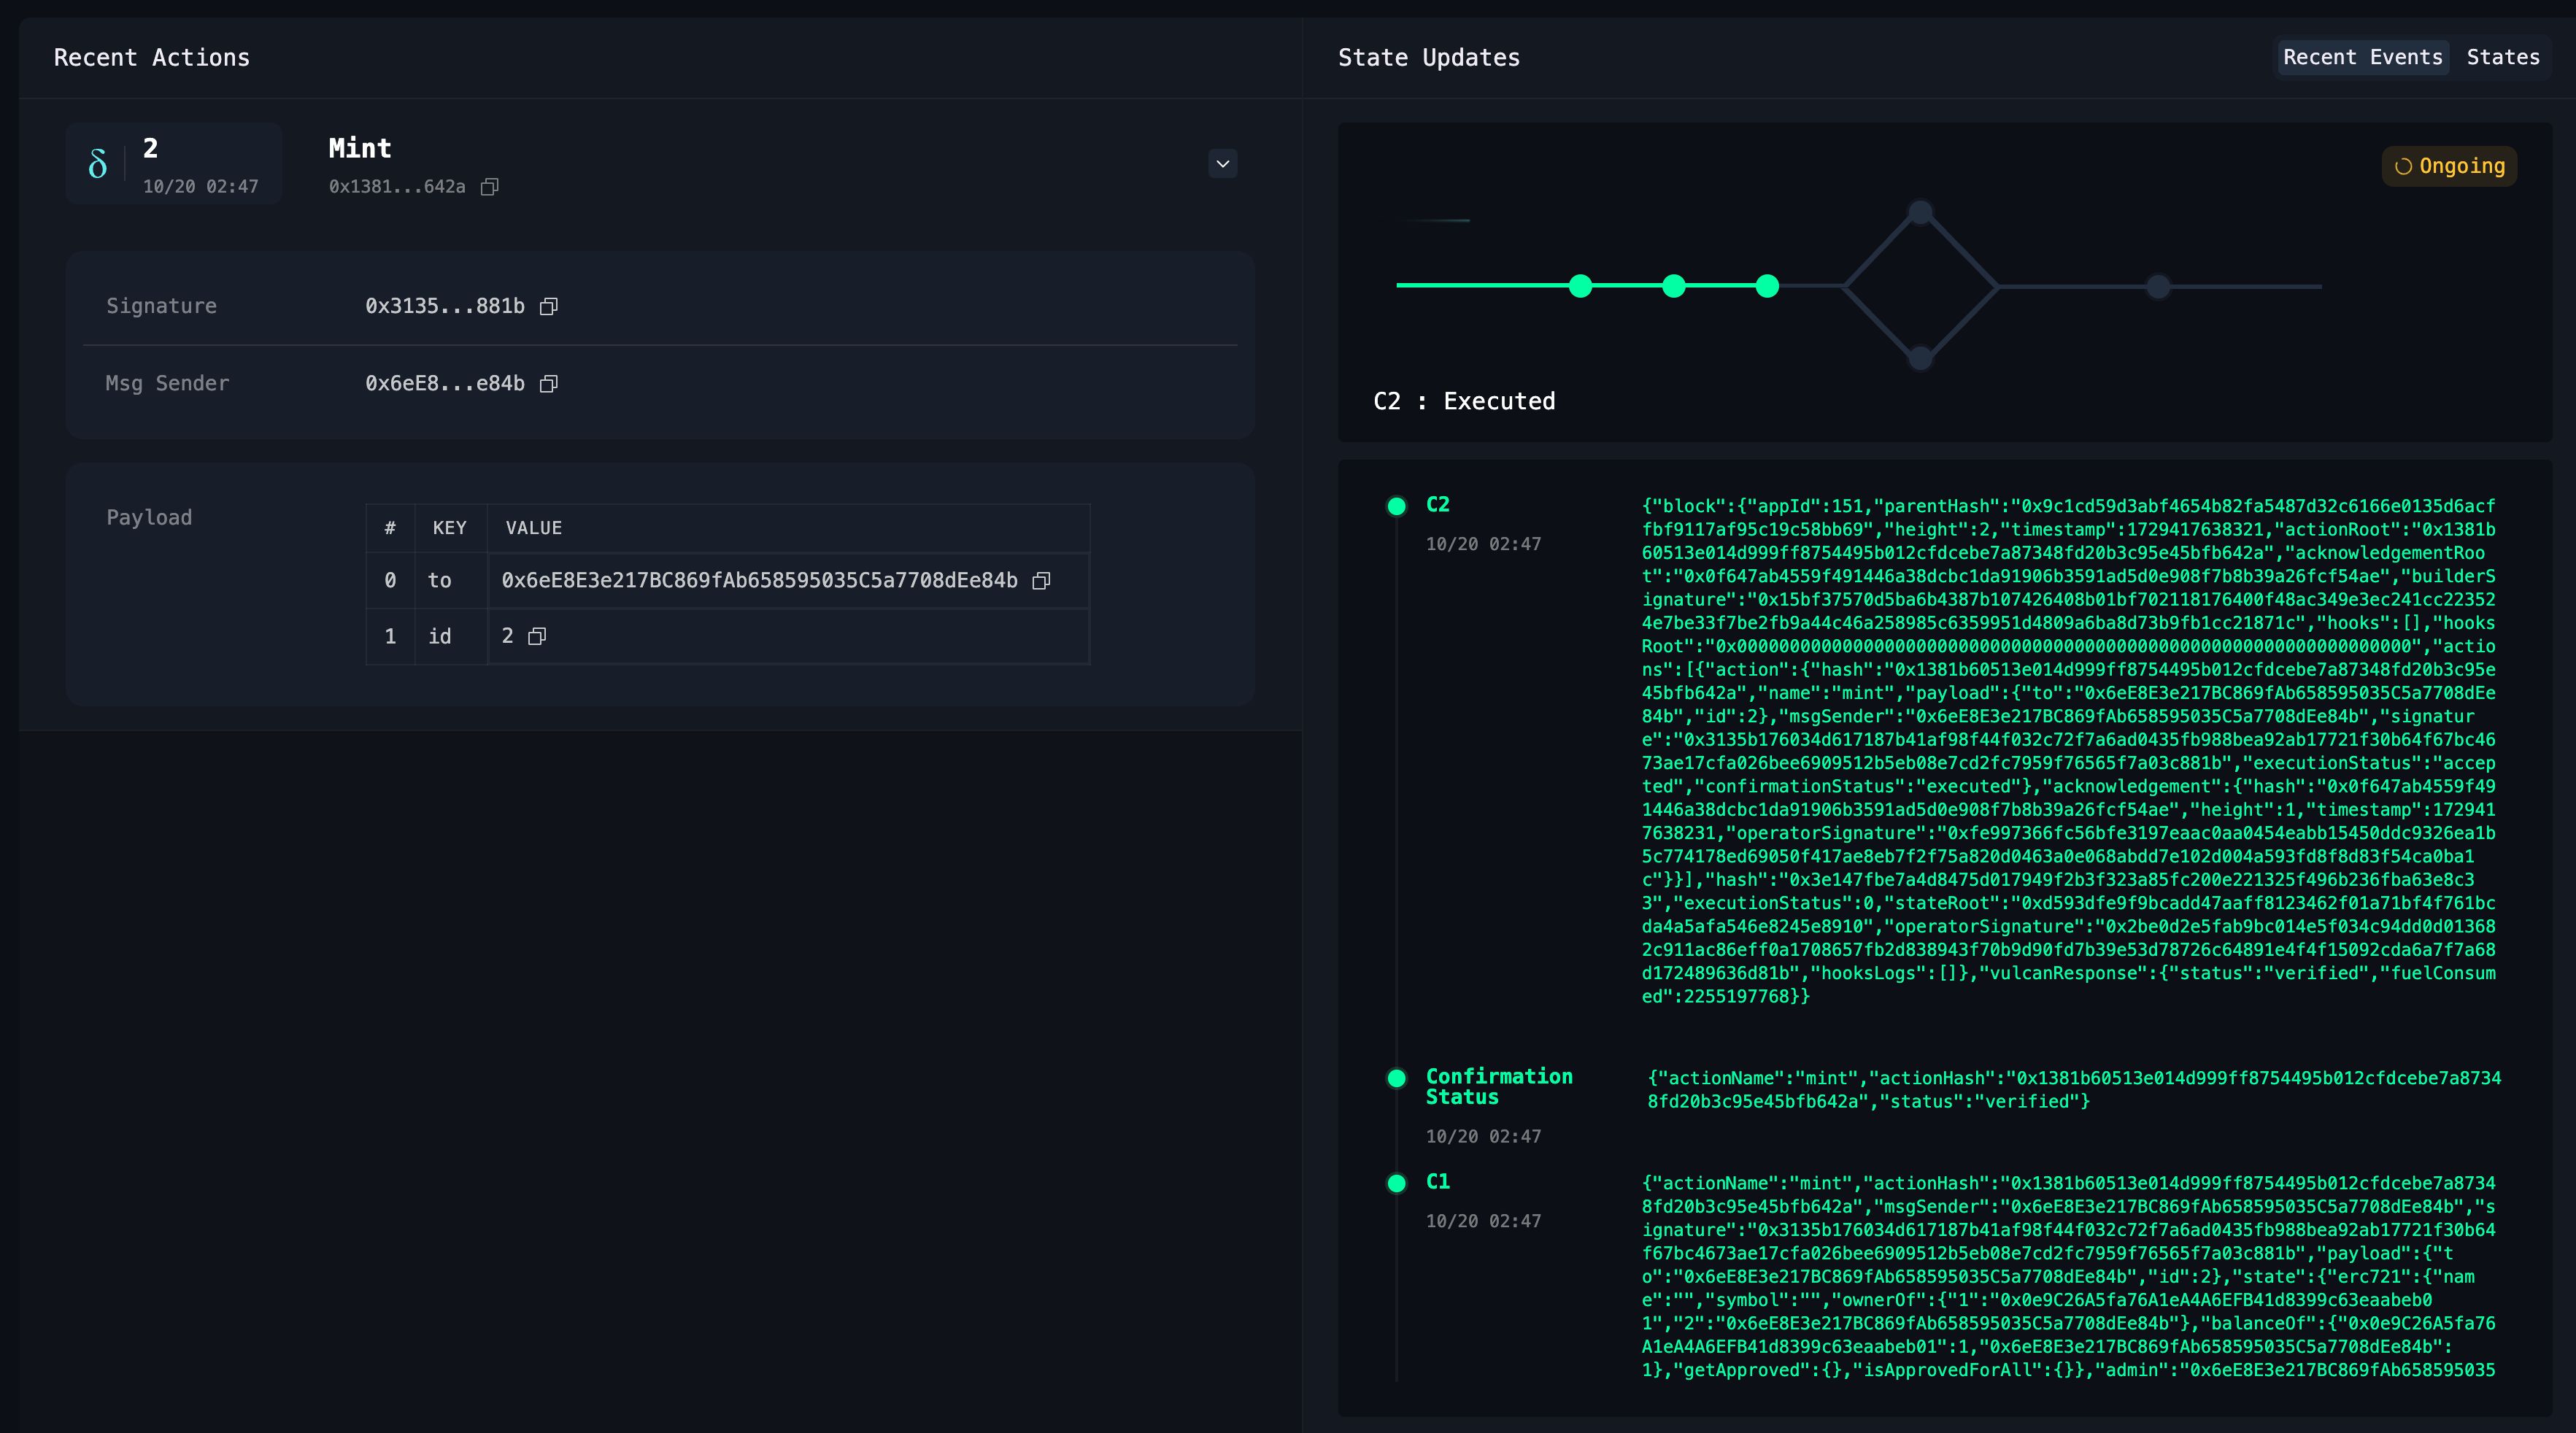Collapse the Mint action details chevron
This screenshot has width=2576, height=1433.
1222,164
